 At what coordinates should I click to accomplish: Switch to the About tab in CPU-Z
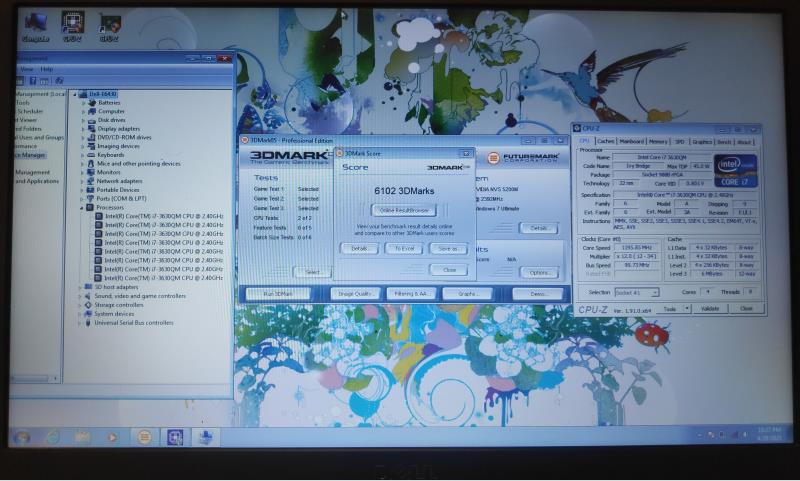(744, 141)
